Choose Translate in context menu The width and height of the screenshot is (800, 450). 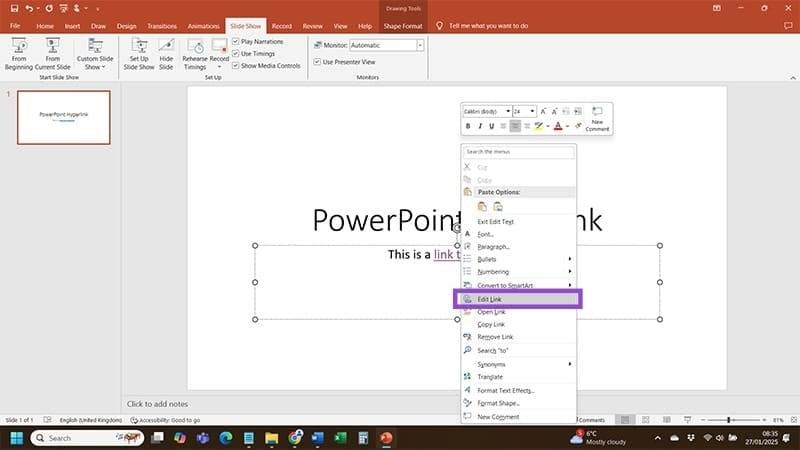click(x=518, y=377)
